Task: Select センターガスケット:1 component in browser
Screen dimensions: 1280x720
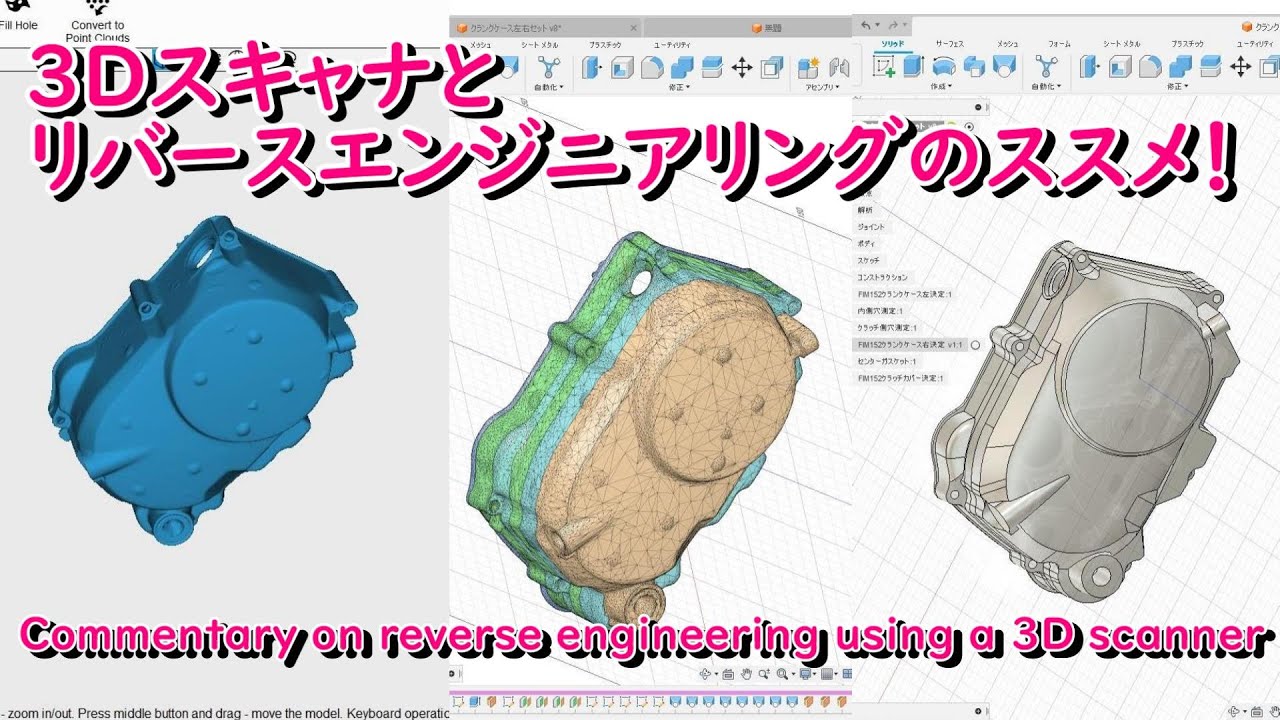Action: (x=888, y=361)
